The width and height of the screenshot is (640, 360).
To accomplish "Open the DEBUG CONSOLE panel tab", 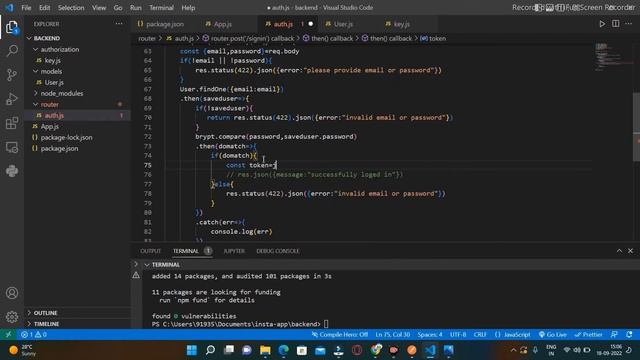I will [278, 251].
